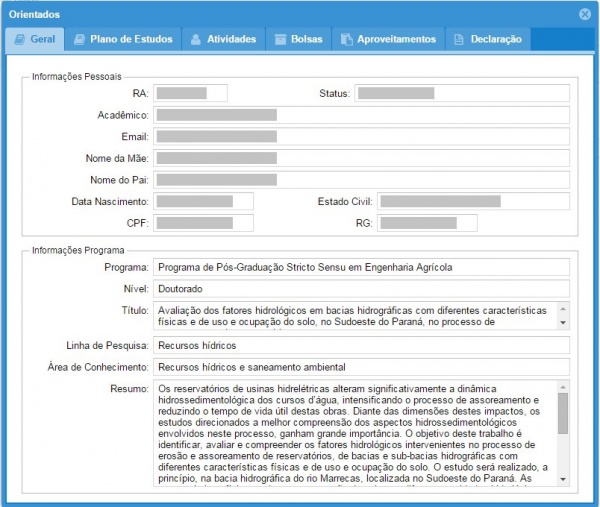Click the Acadêmico name field
The height and width of the screenshot is (507, 600).
(x=361, y=115)
